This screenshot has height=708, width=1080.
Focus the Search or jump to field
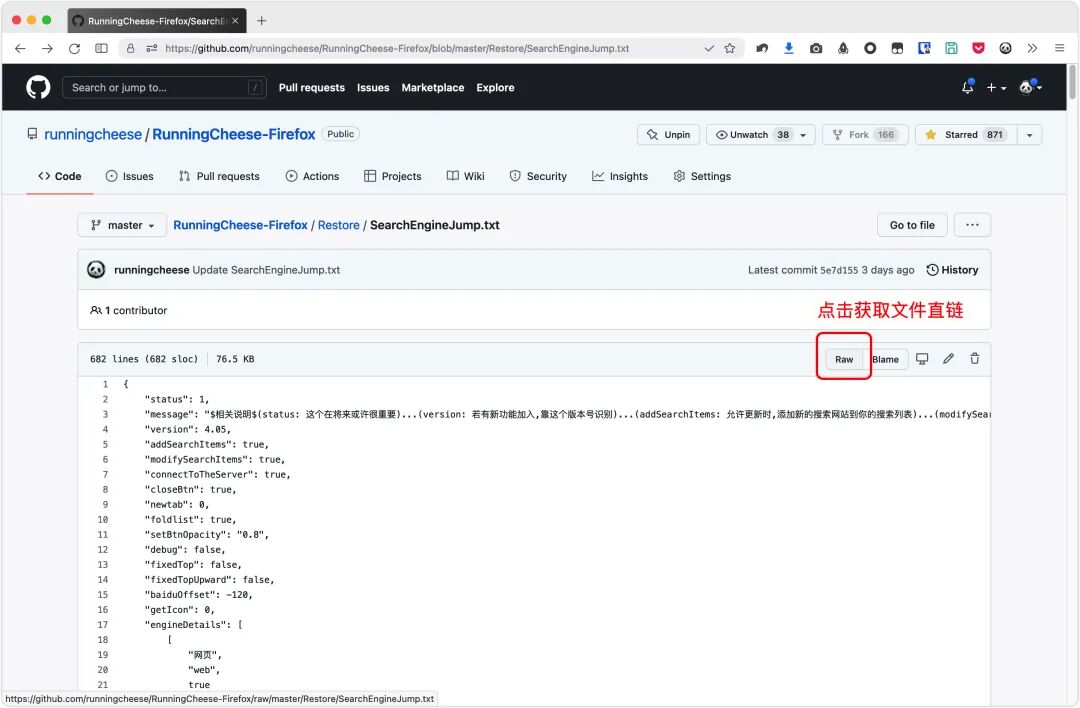[164, 87]
